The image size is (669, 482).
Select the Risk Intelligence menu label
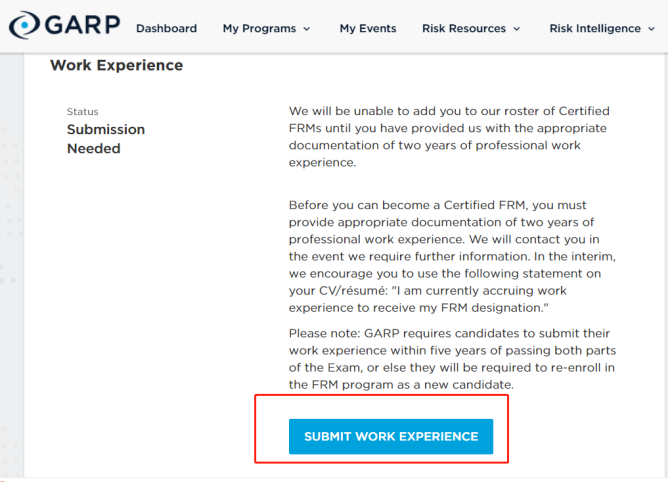point(595,28)
